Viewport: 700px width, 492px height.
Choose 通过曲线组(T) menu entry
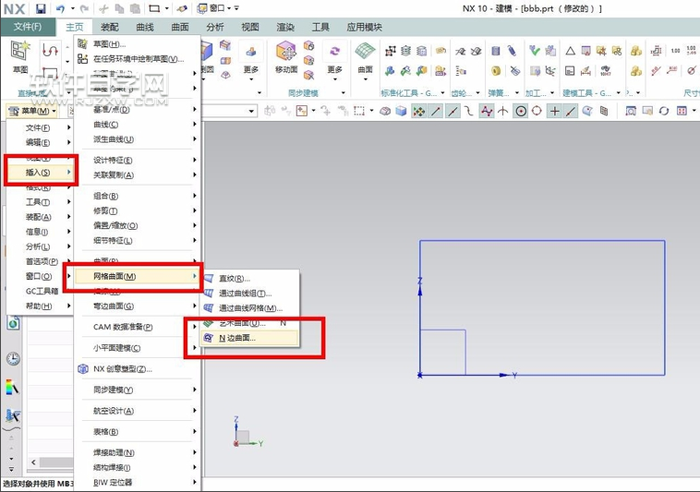(x=245, y=293)
